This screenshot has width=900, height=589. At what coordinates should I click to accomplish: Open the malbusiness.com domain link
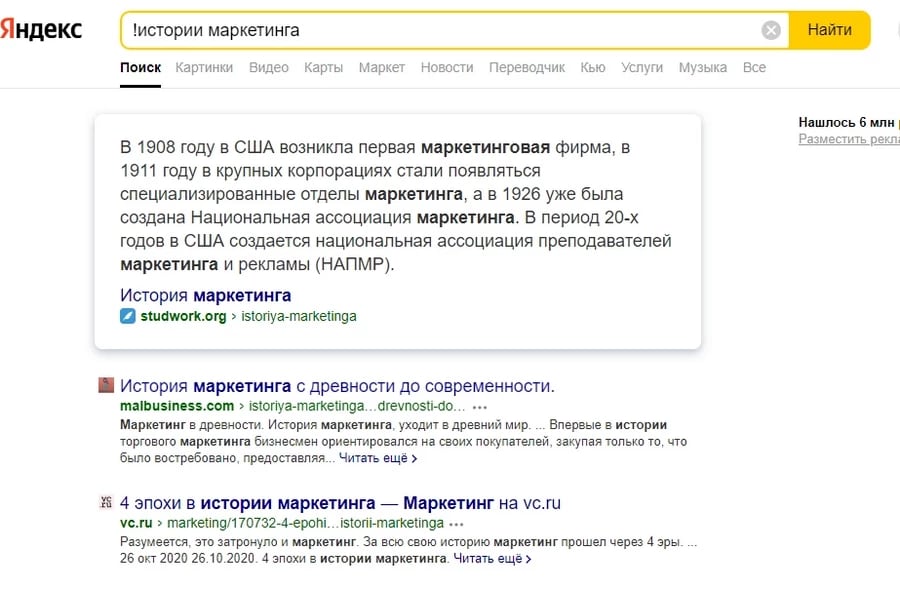[177, 406]
